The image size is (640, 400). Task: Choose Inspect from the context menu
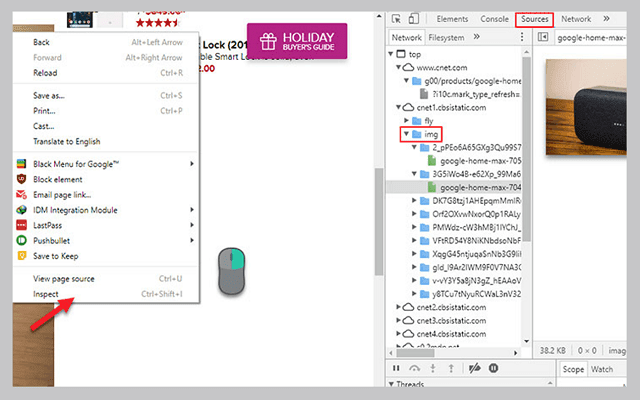46,294
